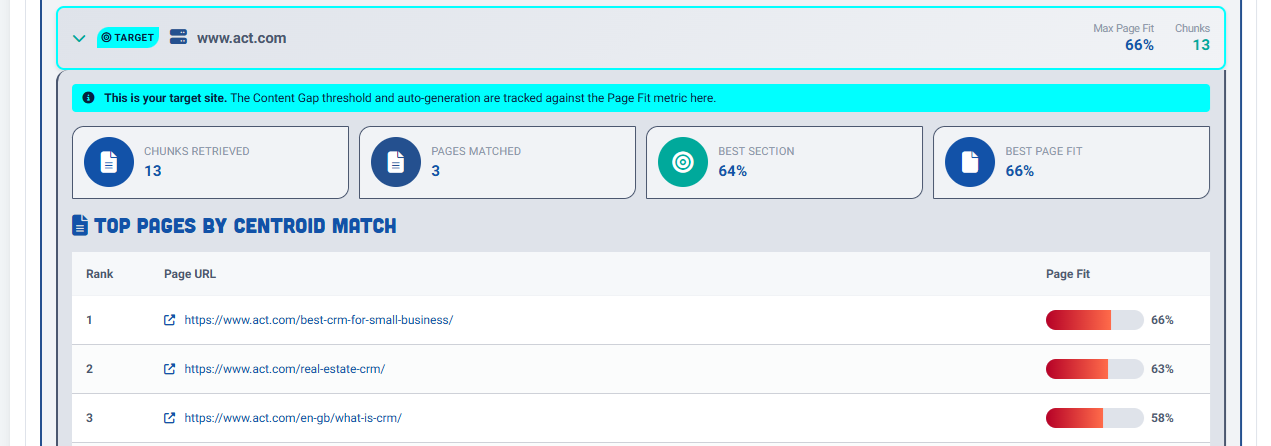1271x446 pixels.
Task: Click the Best Page Fit file icon
Action: pos(969,162)
